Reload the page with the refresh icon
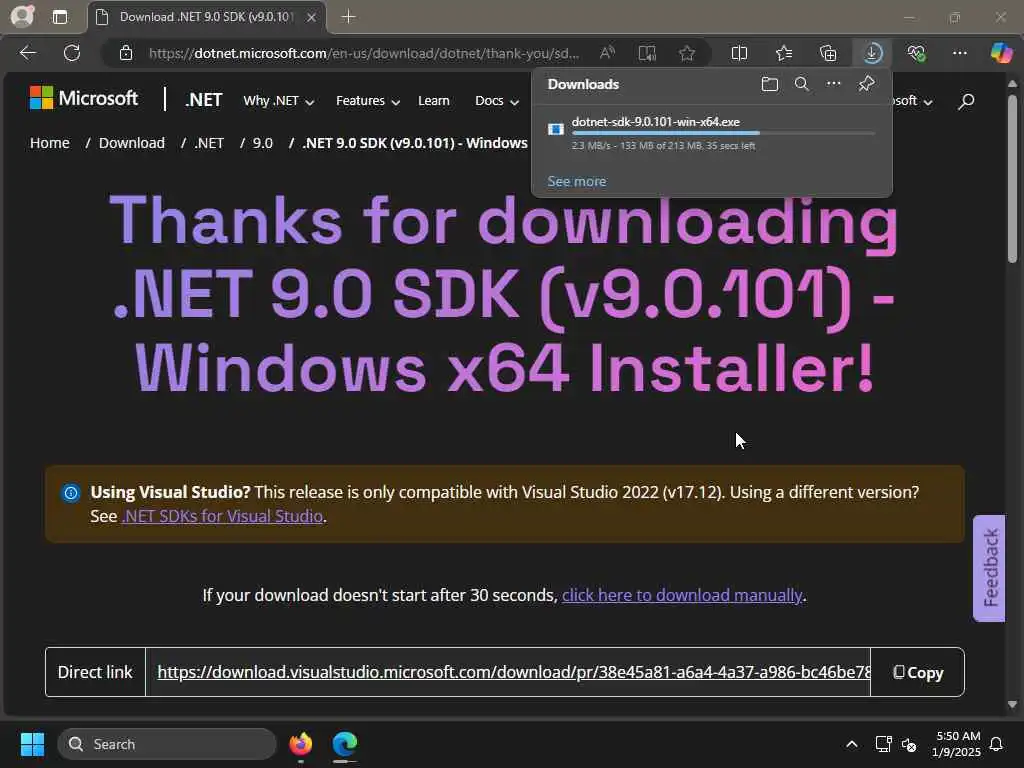The image size is (1024, 768). coord(72,53)
